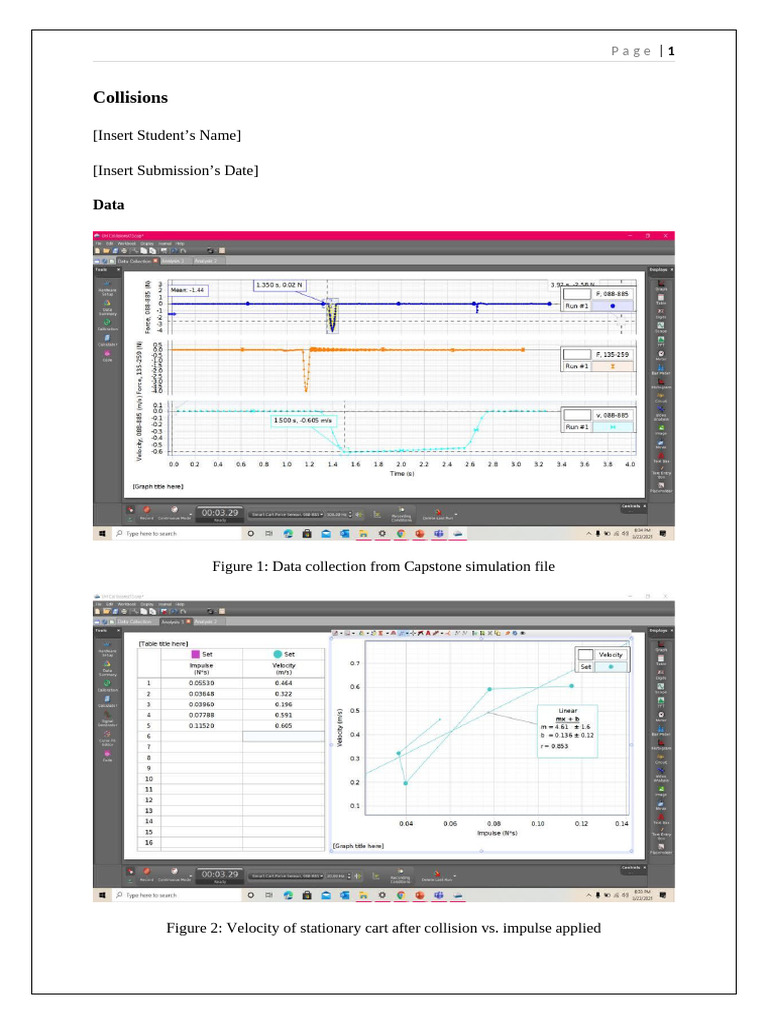Select FFT display icon in Figure 1
Viewport: 768px width, 1024px height.
click(661, 341)
